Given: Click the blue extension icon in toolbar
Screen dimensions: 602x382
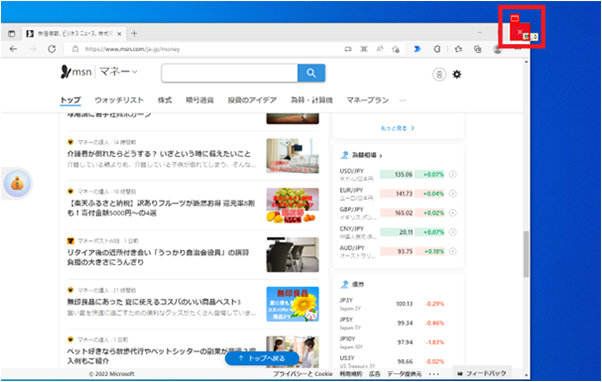Looking at the screenshot, I should tap(417, 49).
